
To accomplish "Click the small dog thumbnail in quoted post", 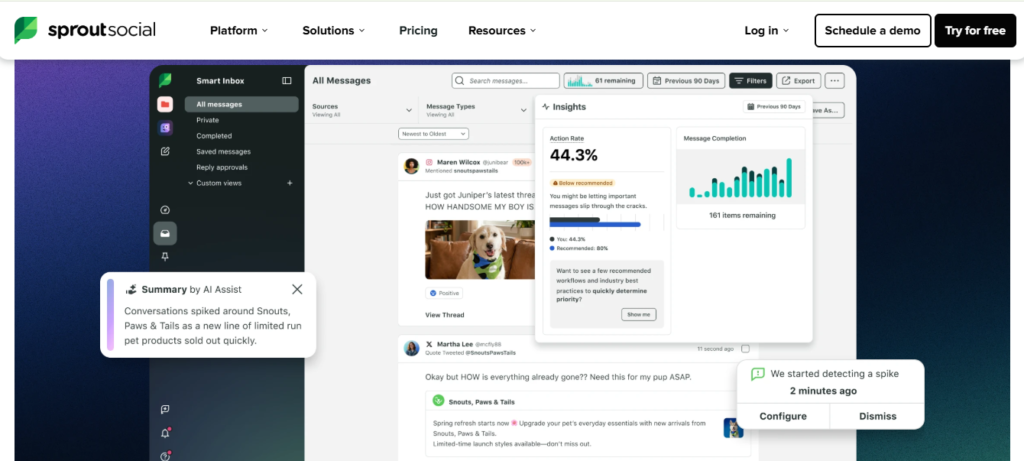I will coord(733,428).
